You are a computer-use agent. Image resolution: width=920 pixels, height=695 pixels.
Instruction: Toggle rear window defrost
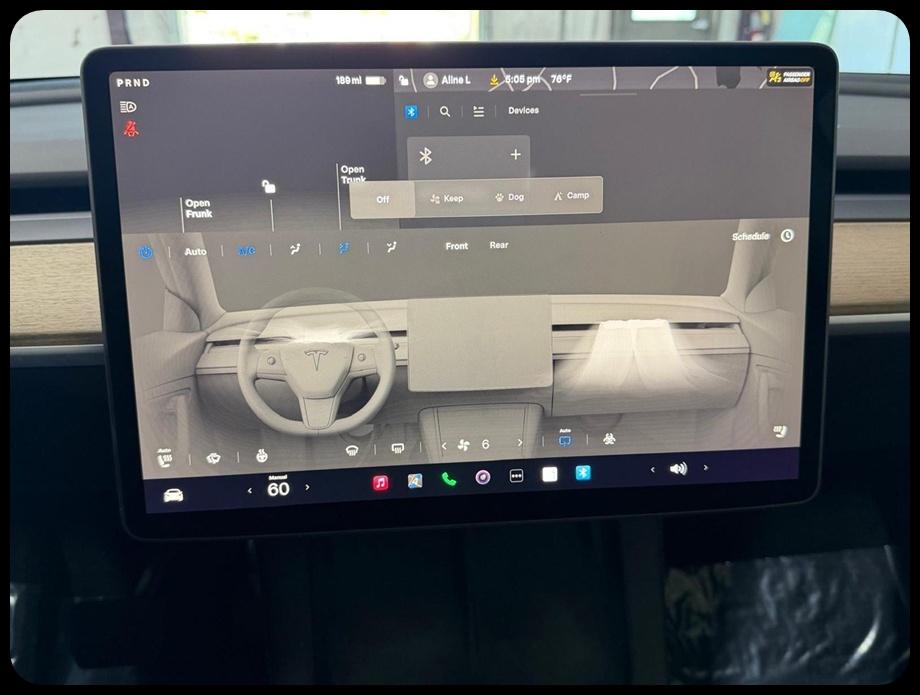(397, 449)
